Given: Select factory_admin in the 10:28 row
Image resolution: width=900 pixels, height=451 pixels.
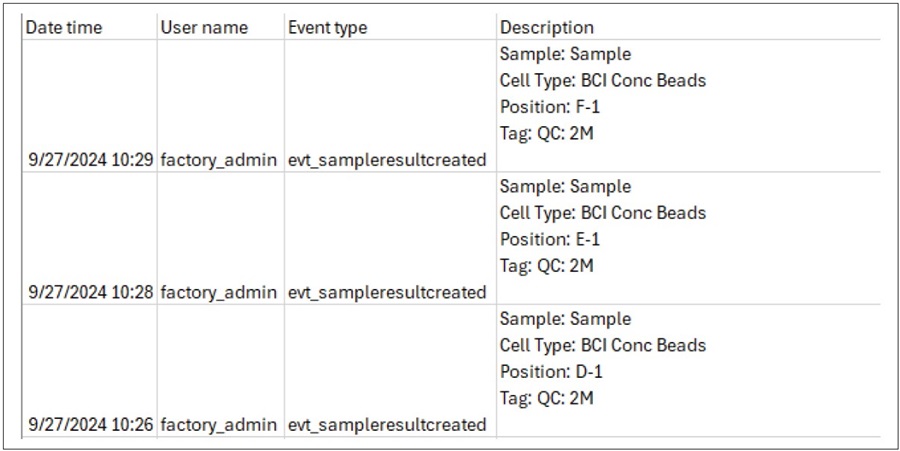Looking at the screenshot, I should (x=218, y=293).
